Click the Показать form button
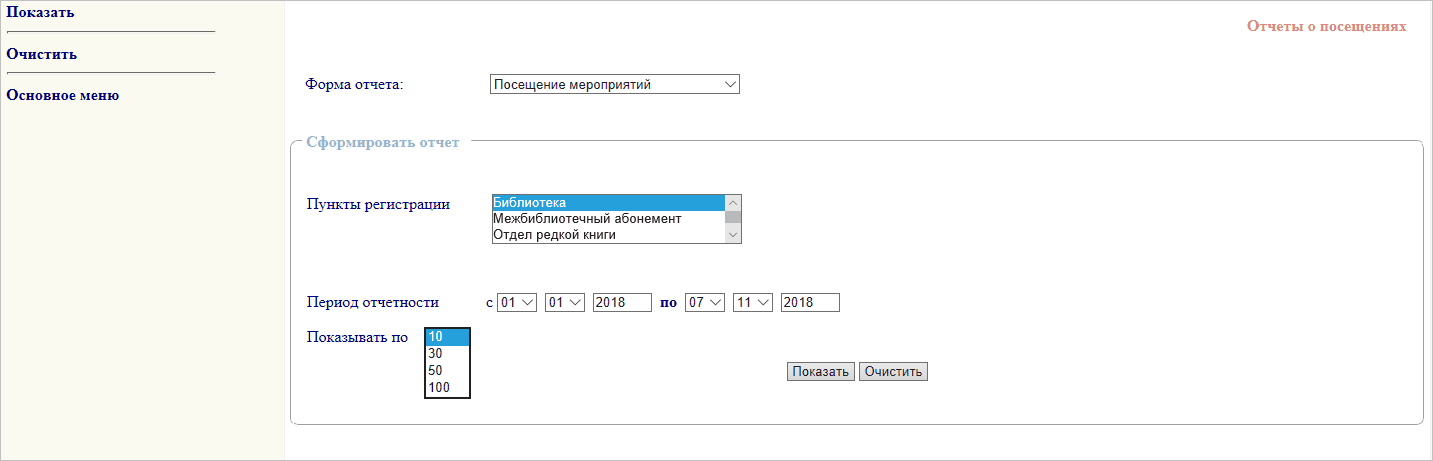 pos(820,372)
